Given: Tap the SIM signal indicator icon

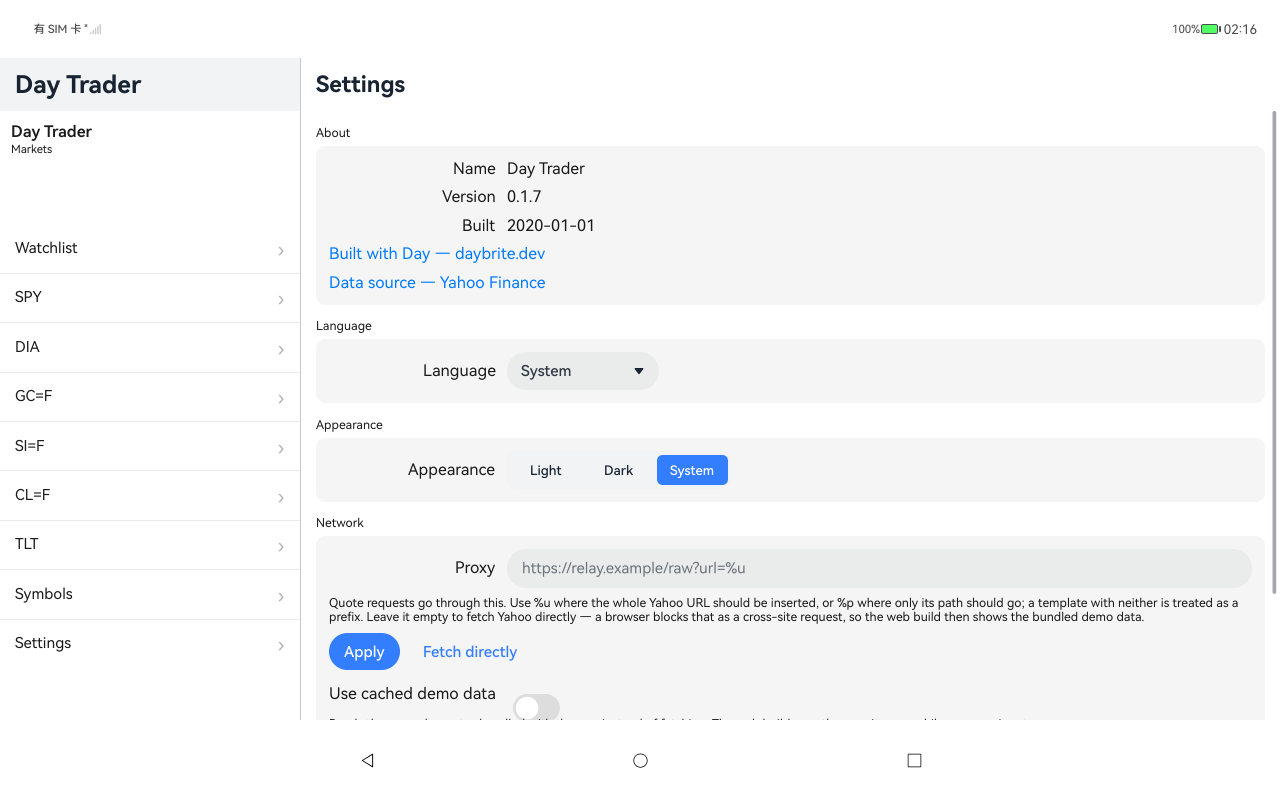Looking at the screenshot, I should (x=95, y=29).
